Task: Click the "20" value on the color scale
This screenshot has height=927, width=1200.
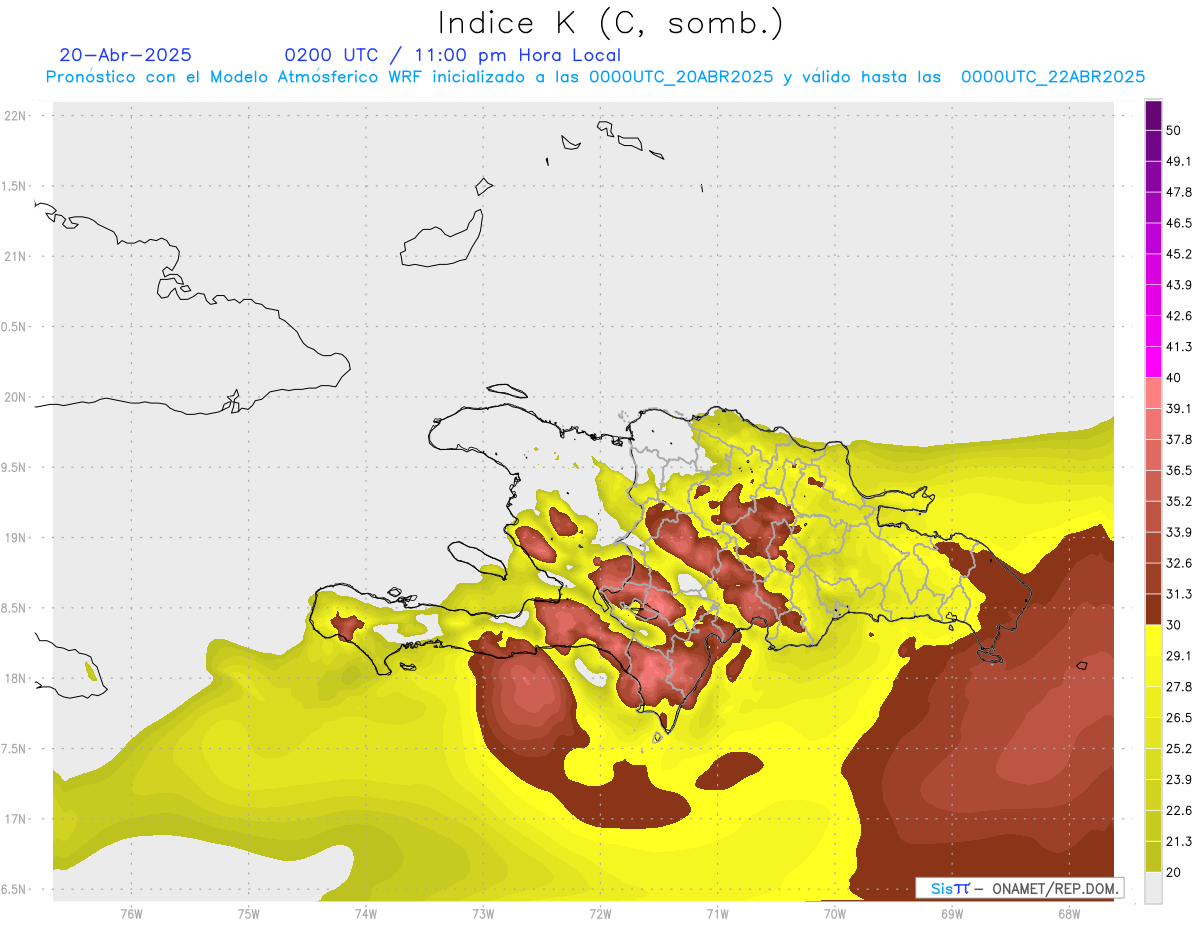Action: tap(1173, 872)
